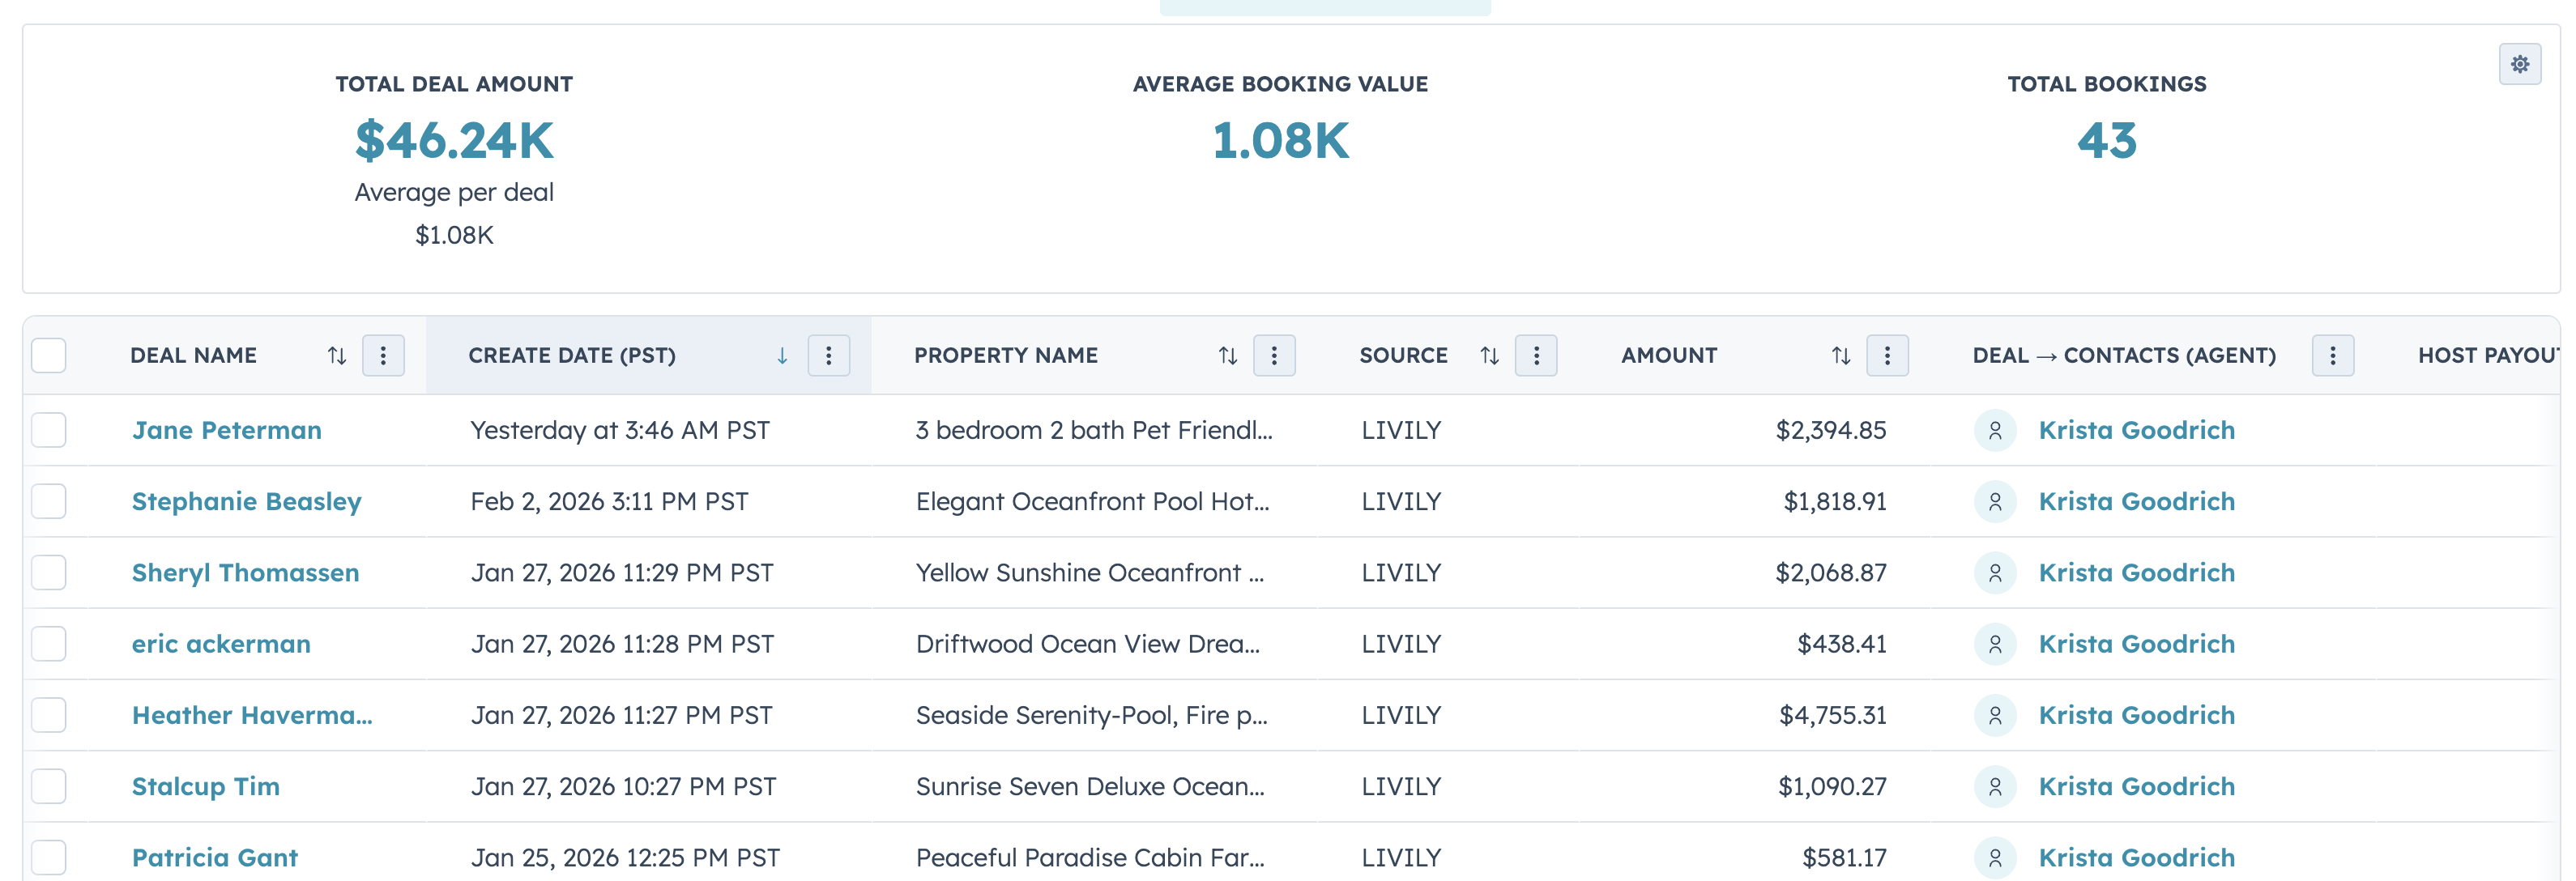Click the Total Deal Amount $46.24K value

pyautogui.click(x=454, y=141)
